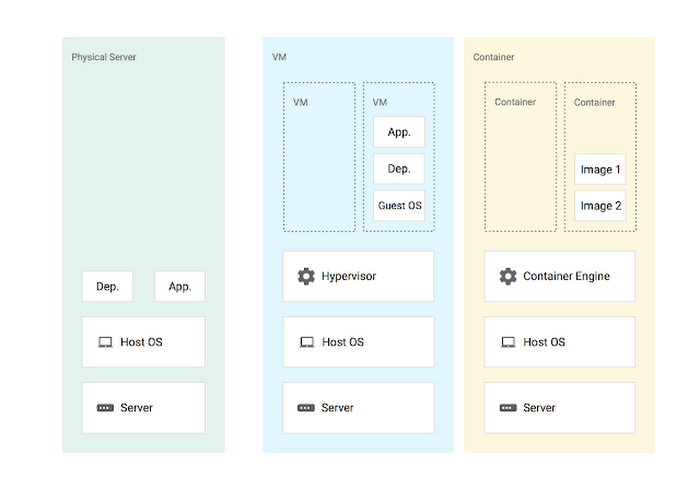This screenshot has height=489, width=700.
Task: Click the Image 1 box
Action: 600,169
